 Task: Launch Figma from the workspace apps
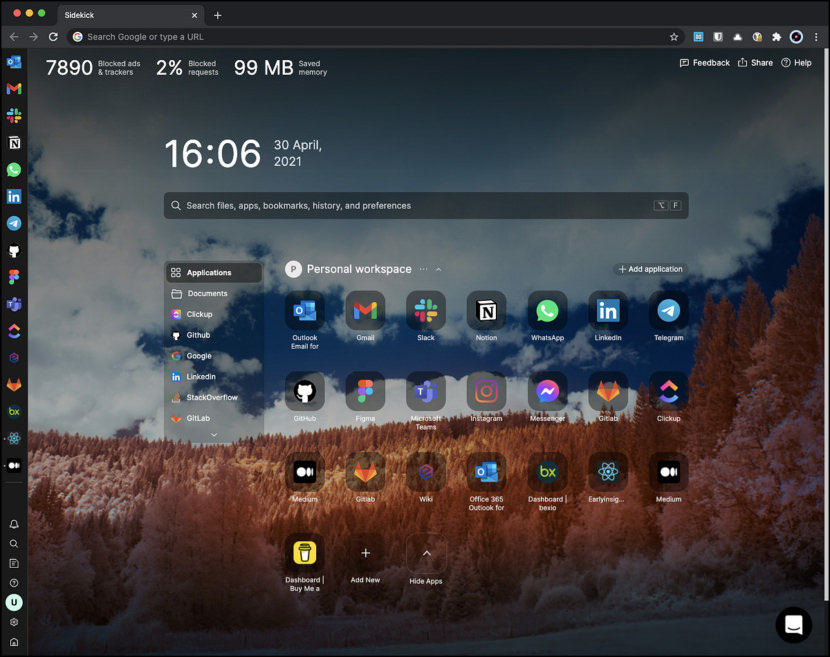(365, 391)
